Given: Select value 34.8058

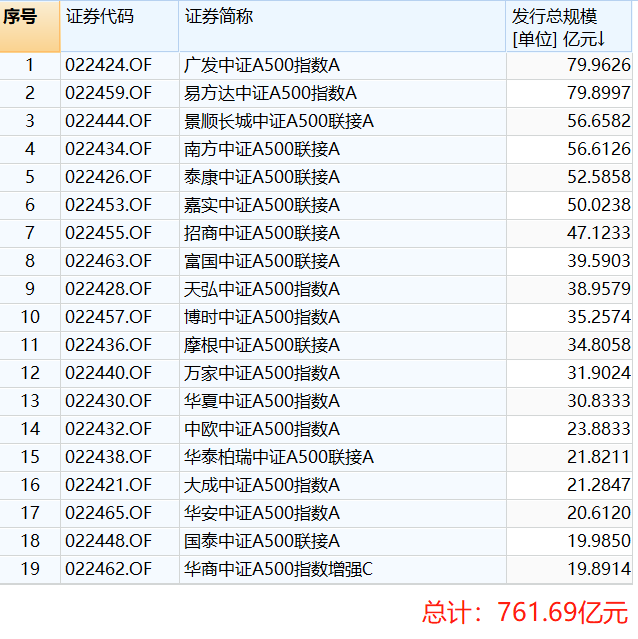Looking at the screenshot, I should click(x=569, y=345).
